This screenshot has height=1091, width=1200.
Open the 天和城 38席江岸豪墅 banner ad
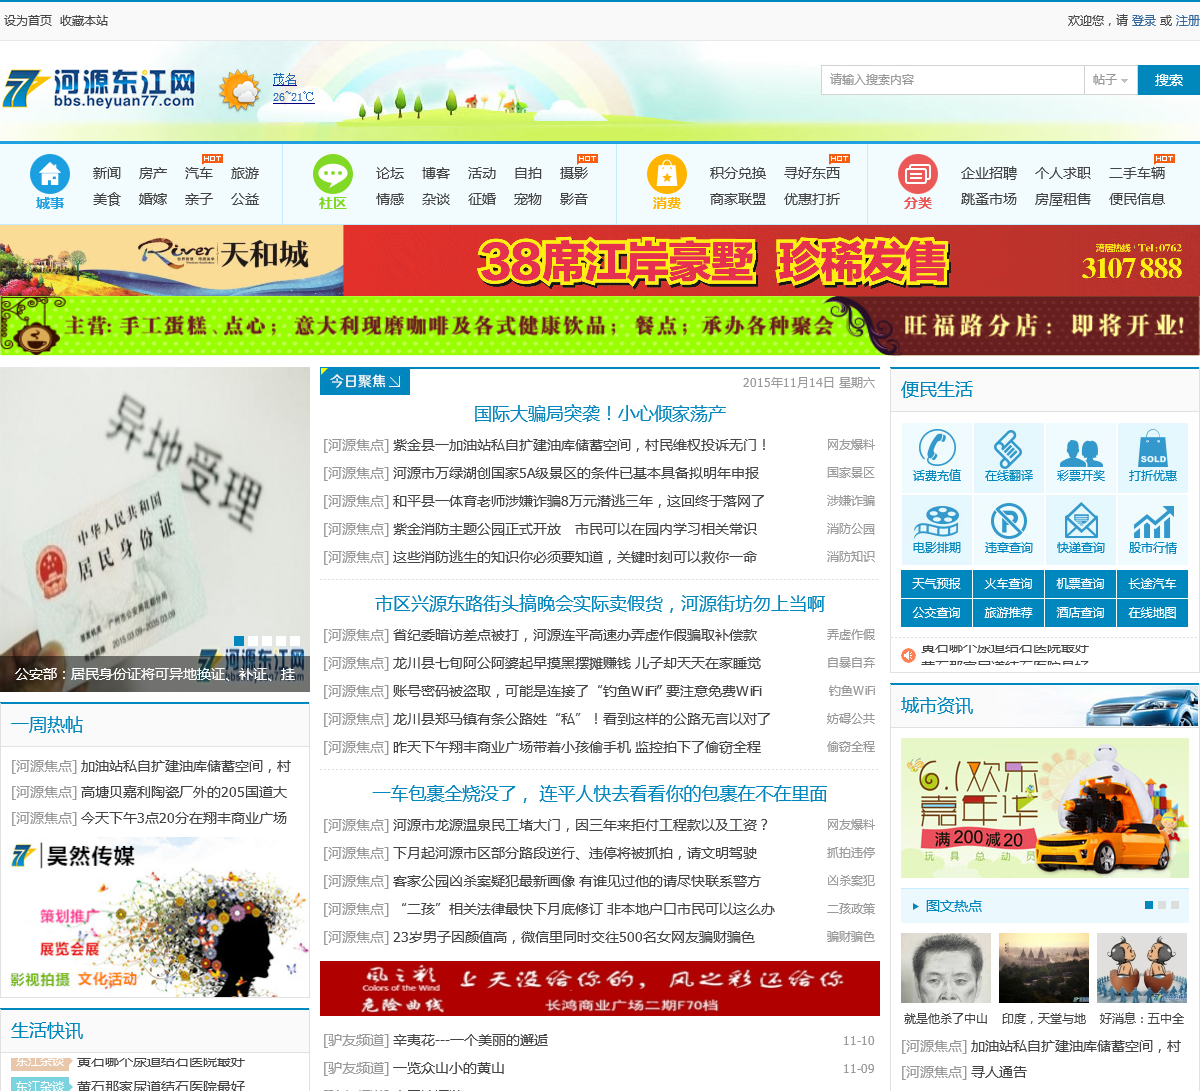600,260
